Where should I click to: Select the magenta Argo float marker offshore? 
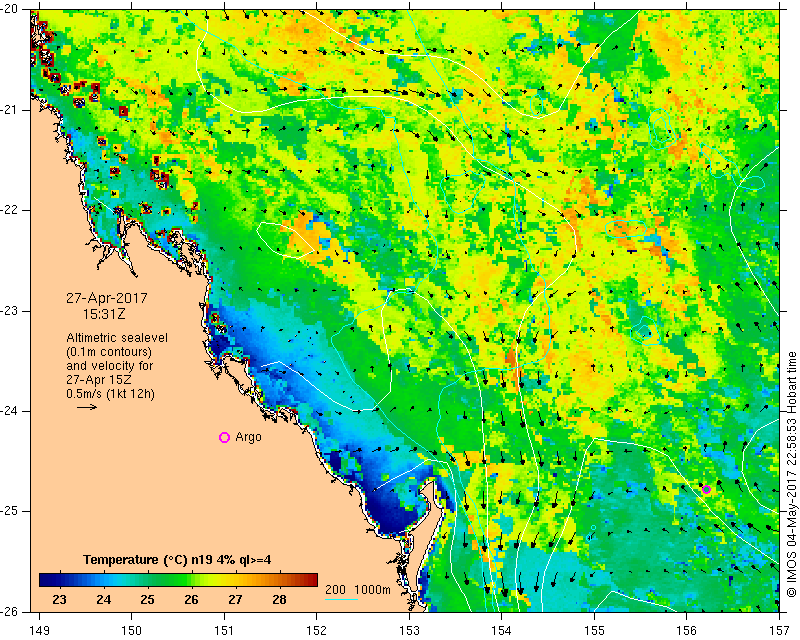click(706, 489)
